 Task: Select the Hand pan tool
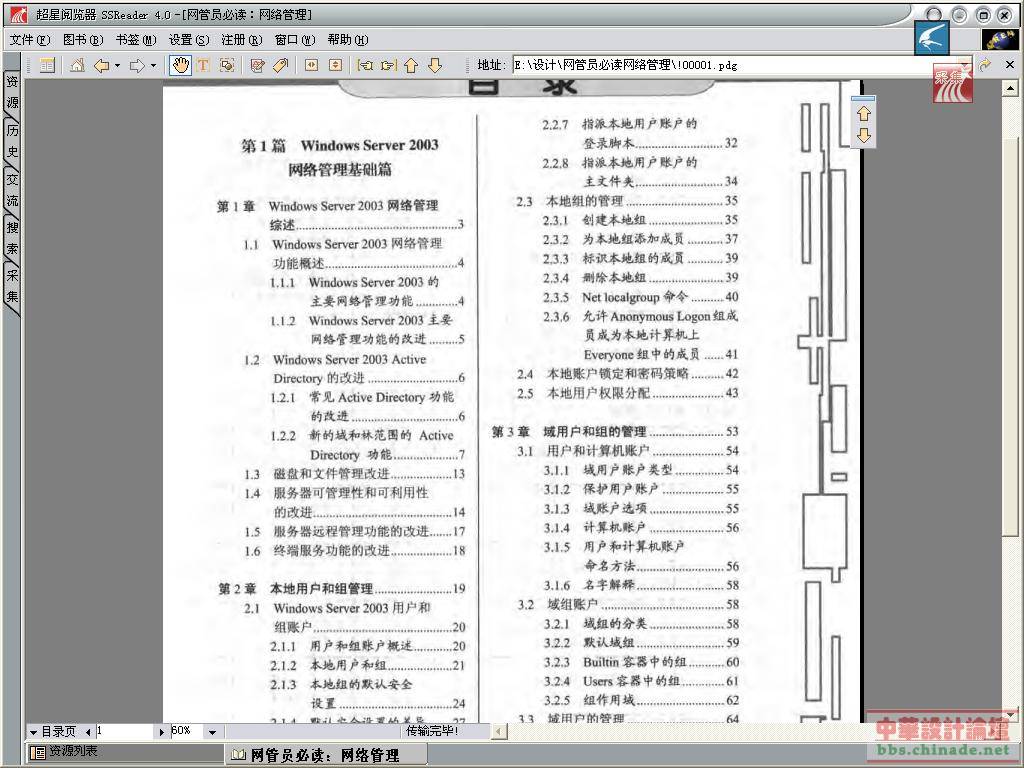[x=180, y=65]
